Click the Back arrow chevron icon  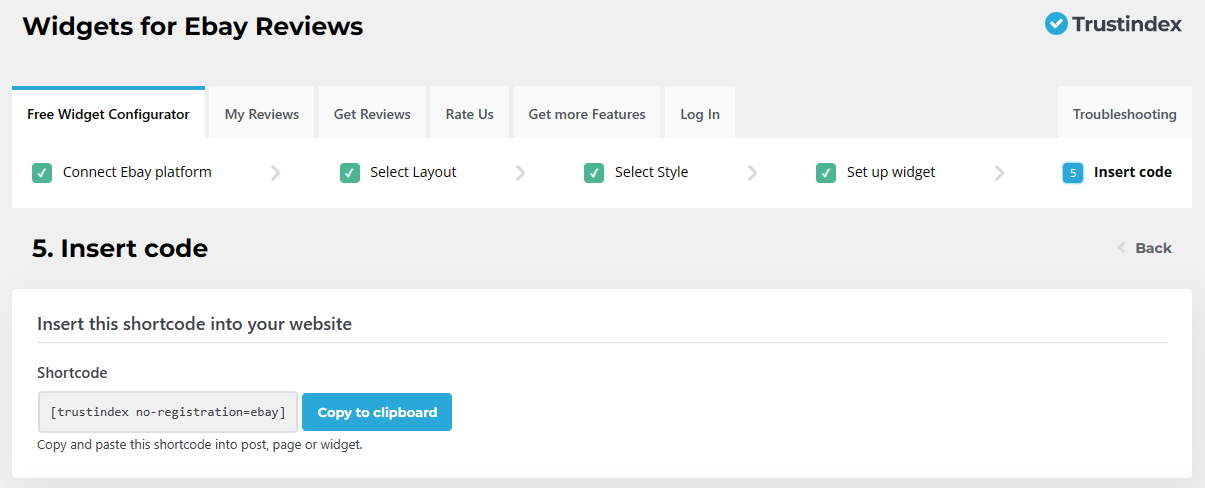click(1122, 248)
